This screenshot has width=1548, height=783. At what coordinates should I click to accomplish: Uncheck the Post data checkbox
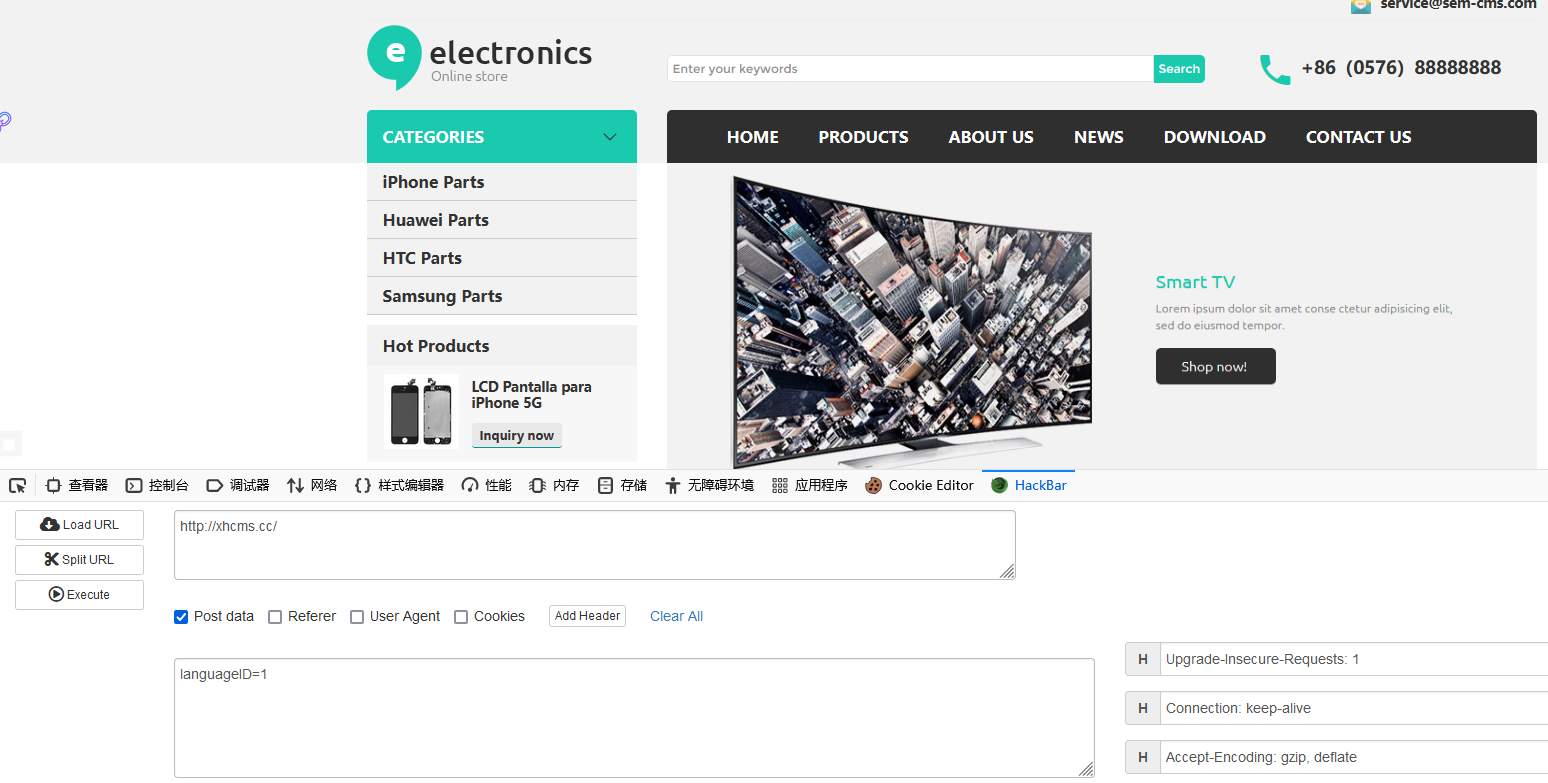click(x=181, y=617)
